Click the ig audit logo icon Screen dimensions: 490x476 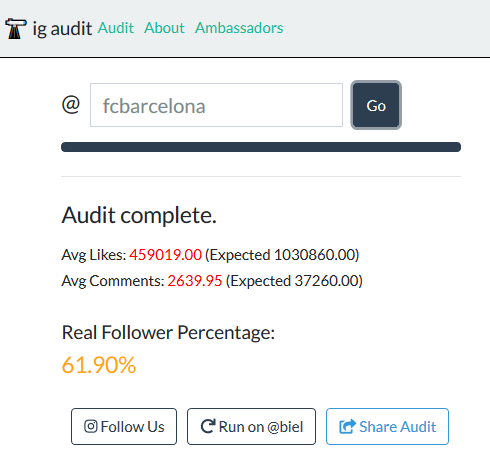(x=16, y=28)
